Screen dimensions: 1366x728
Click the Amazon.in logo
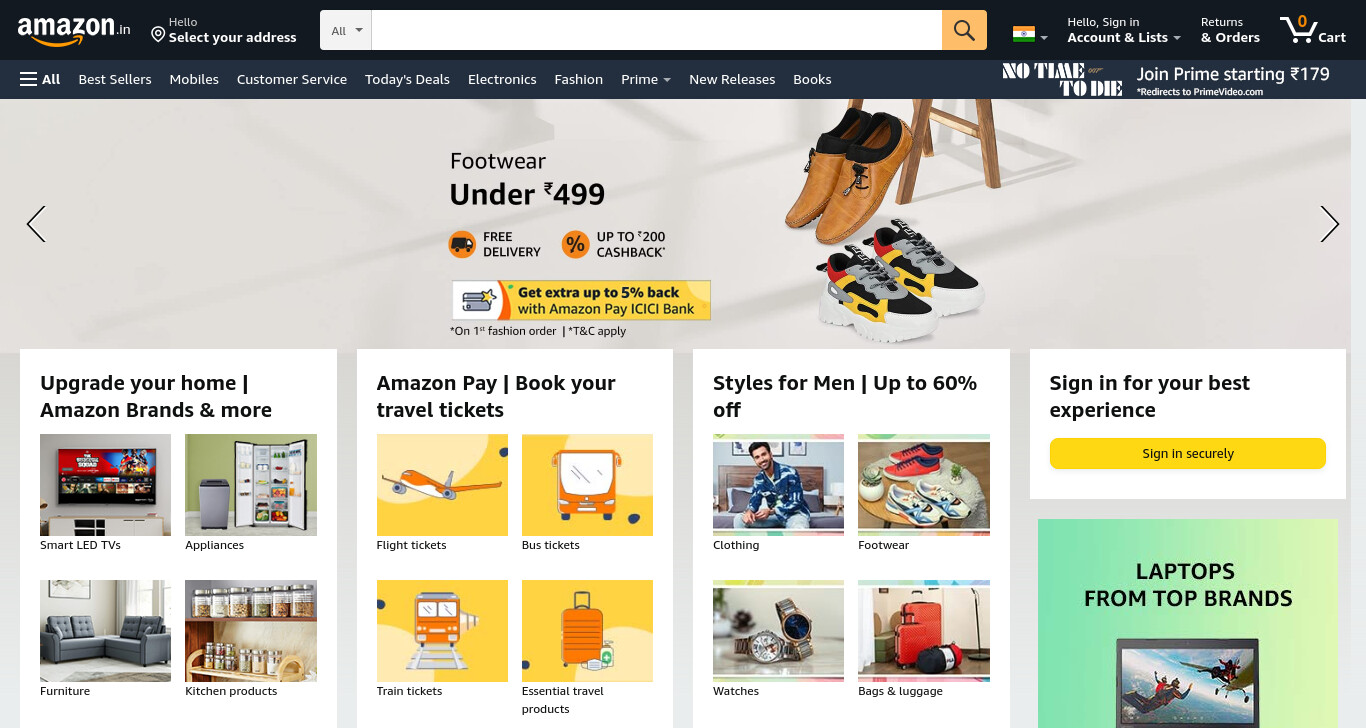[x=74, y=30]
